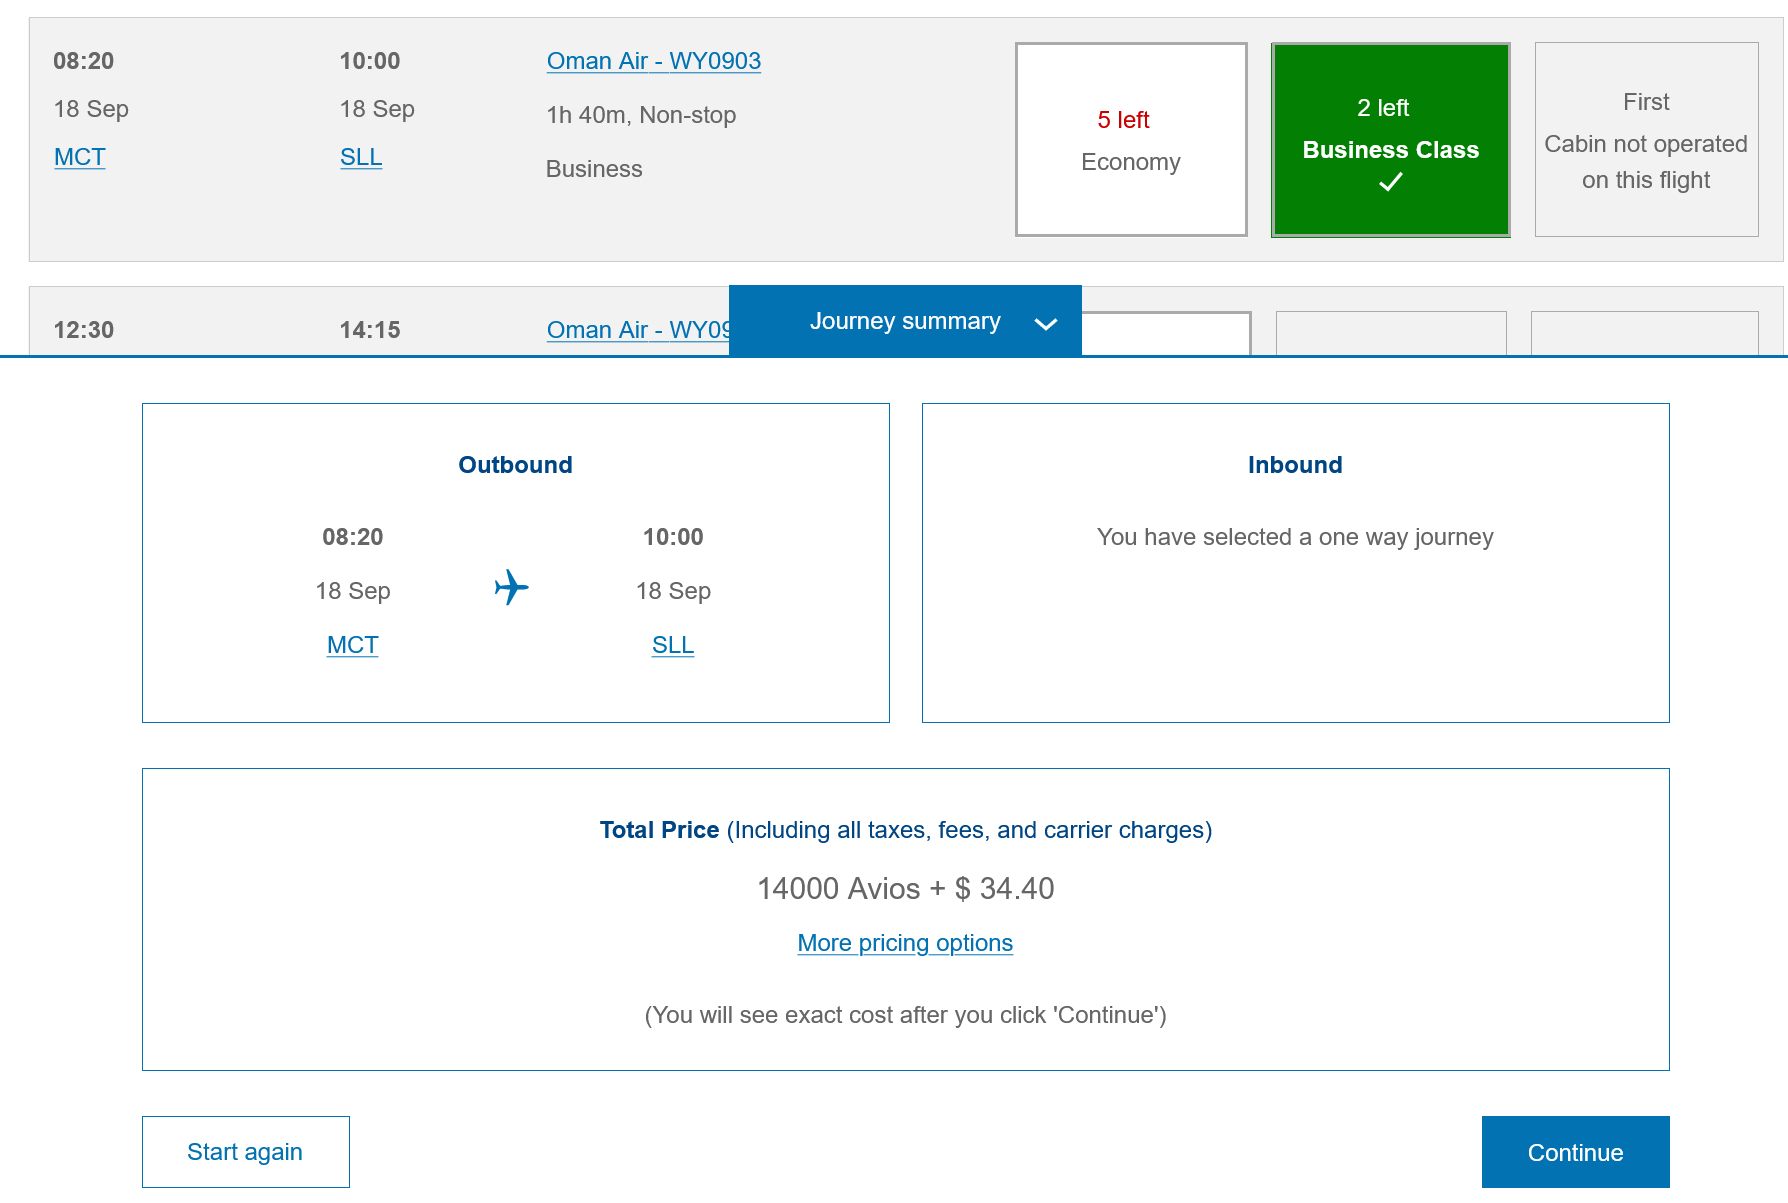
Task: Open SLL link in the Outbound summary
Action: point(673,645)
